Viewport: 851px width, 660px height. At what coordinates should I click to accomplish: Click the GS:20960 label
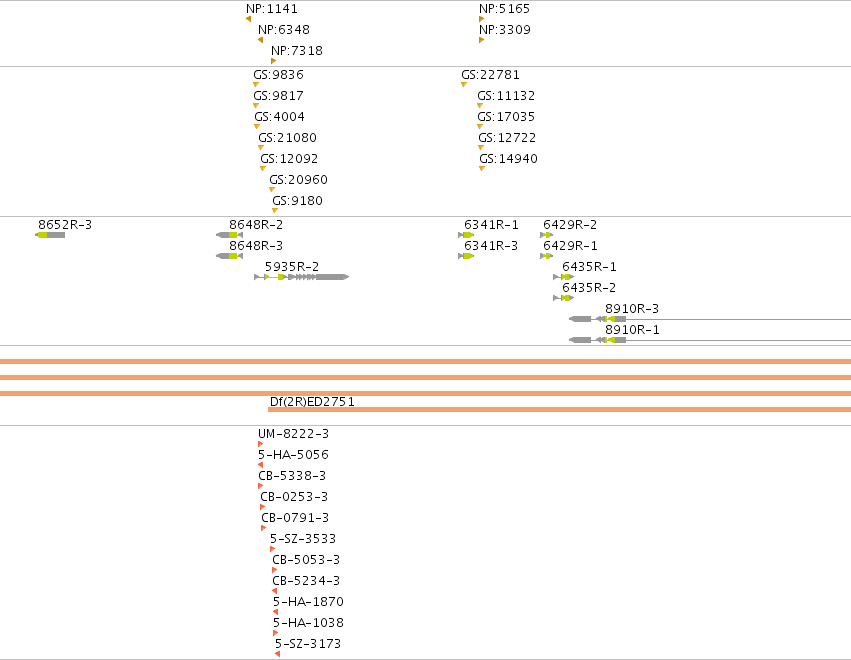299,180
